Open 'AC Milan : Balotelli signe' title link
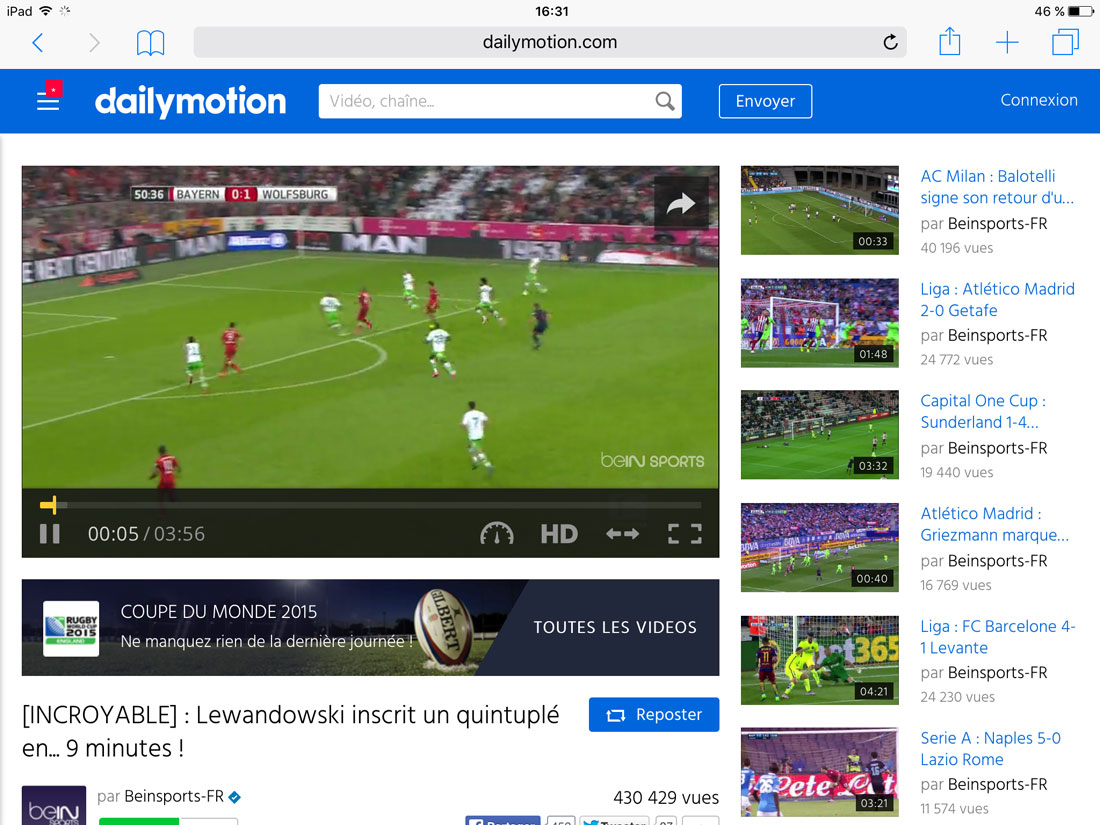The height and width of the screenshot is (825, 1100). [997, 187]
